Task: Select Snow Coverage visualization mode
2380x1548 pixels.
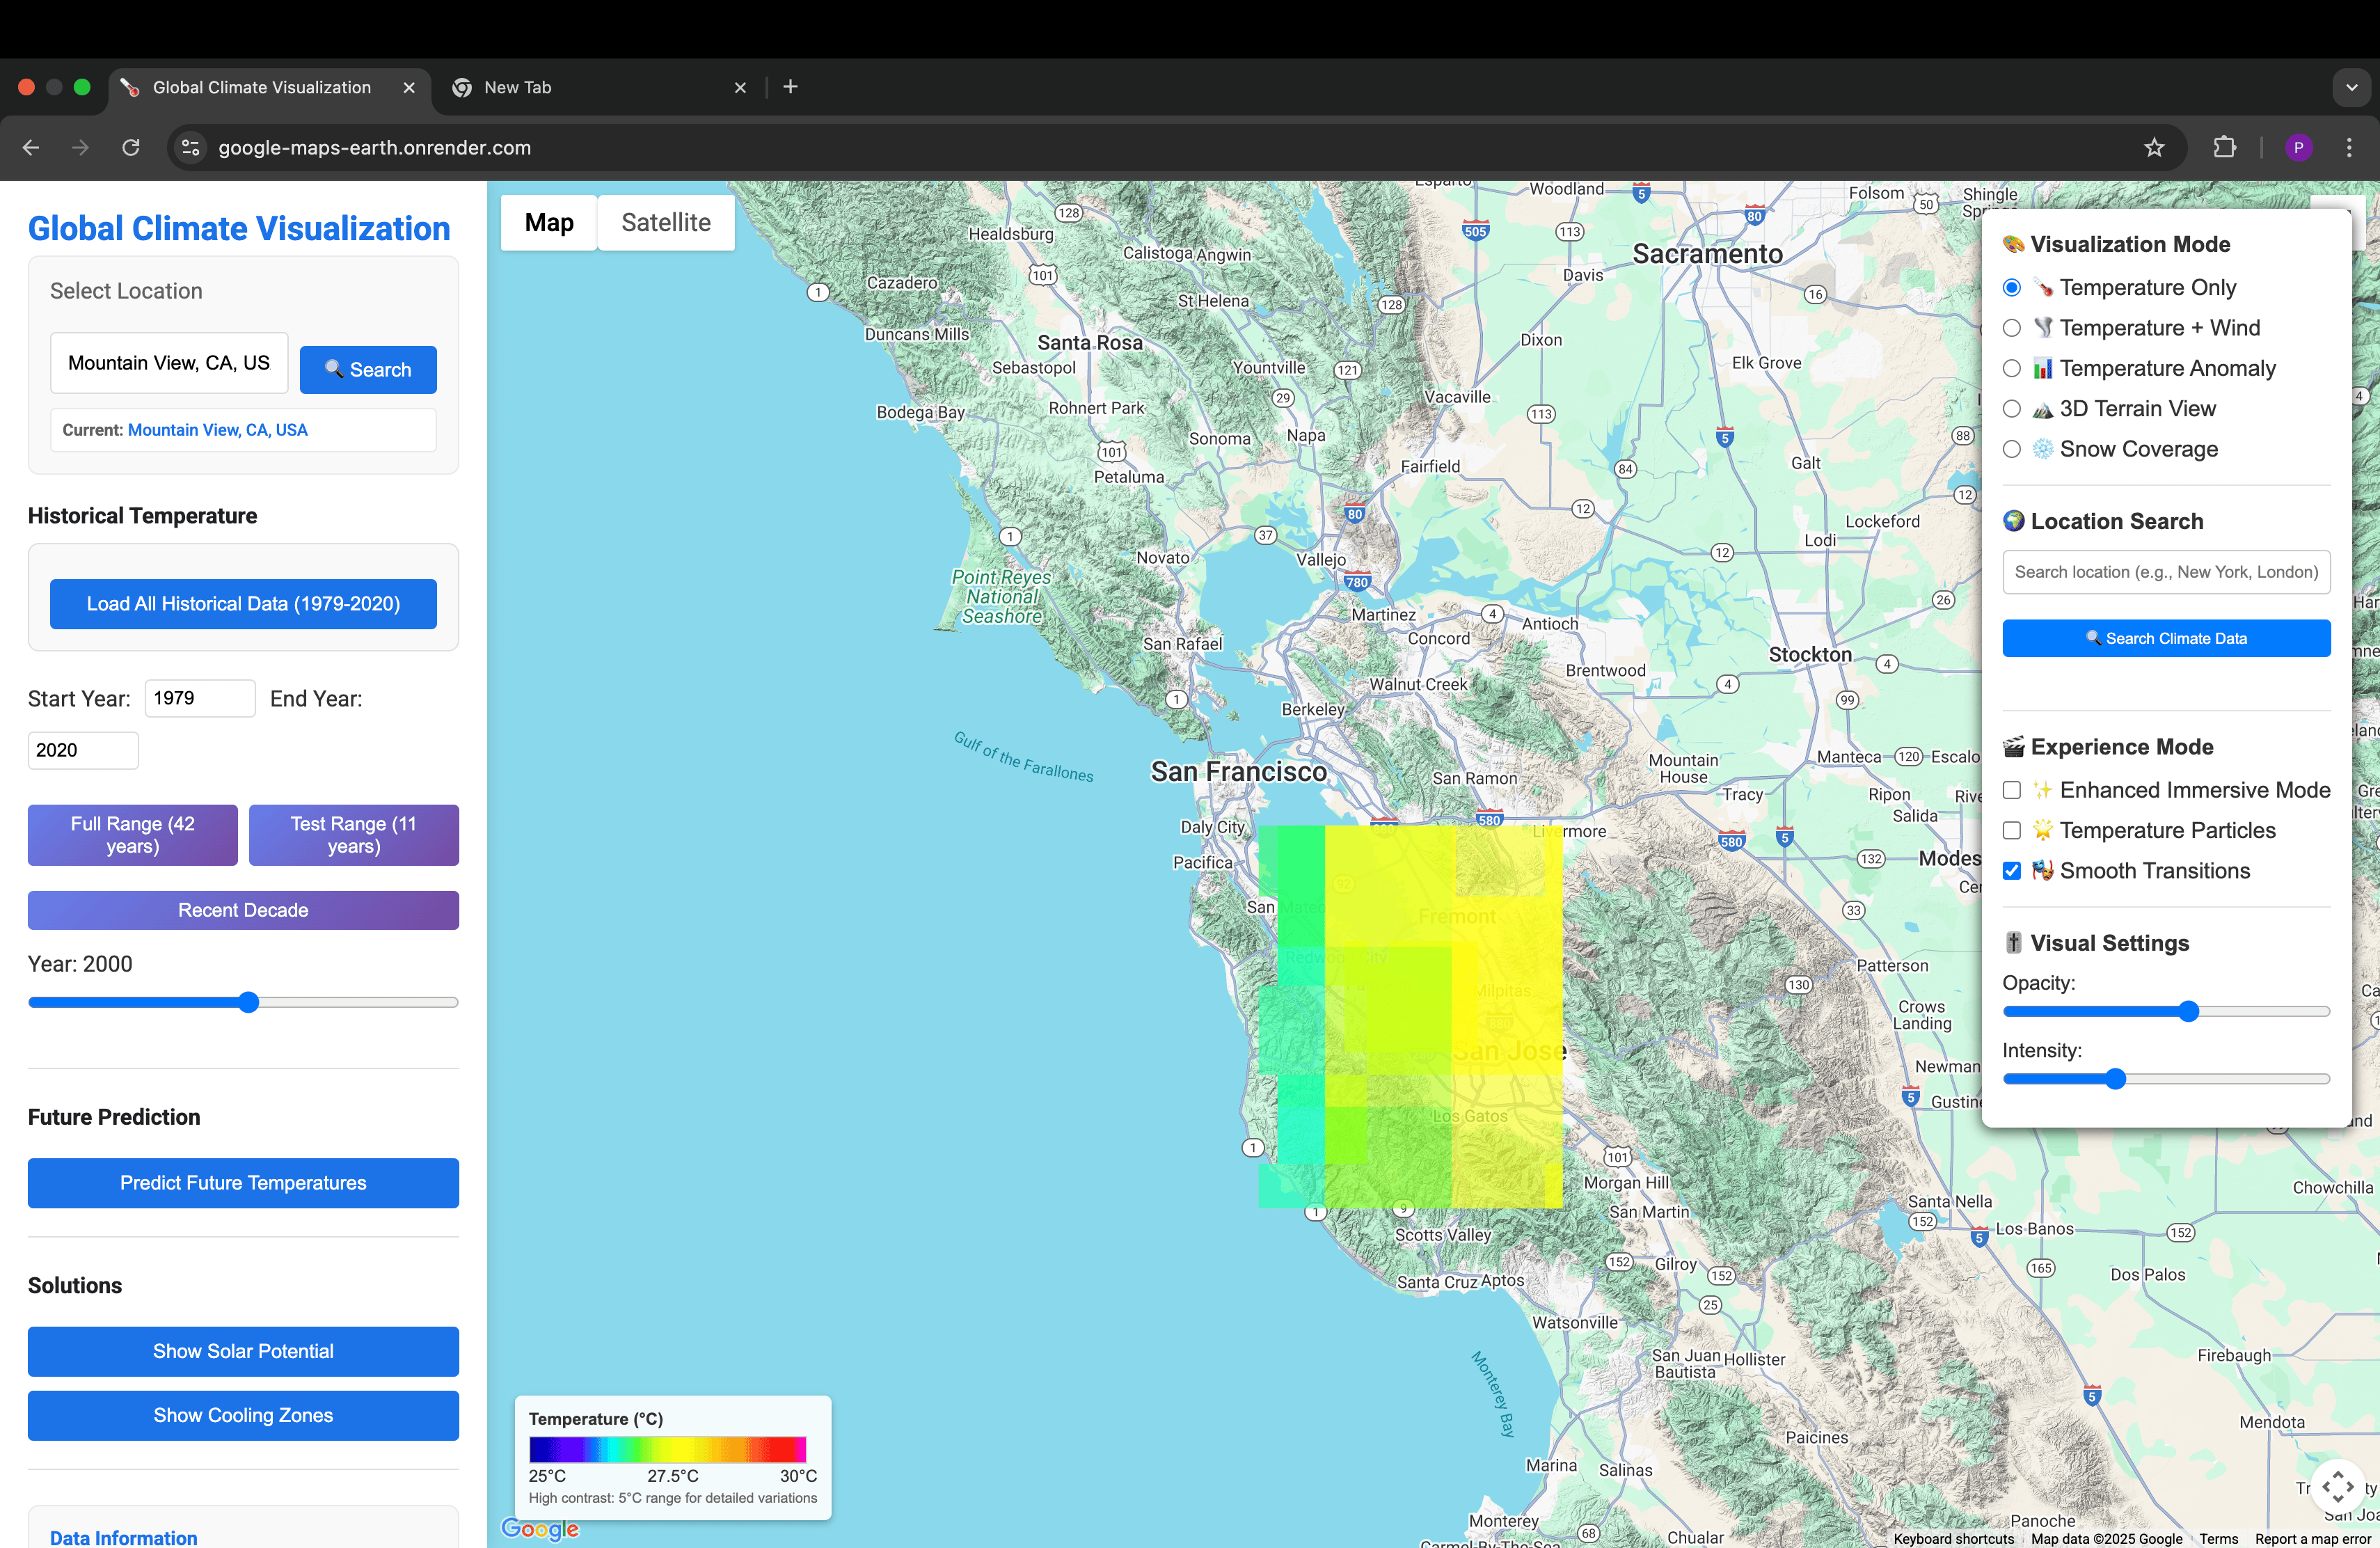Action: click(x=2012, y=449)
